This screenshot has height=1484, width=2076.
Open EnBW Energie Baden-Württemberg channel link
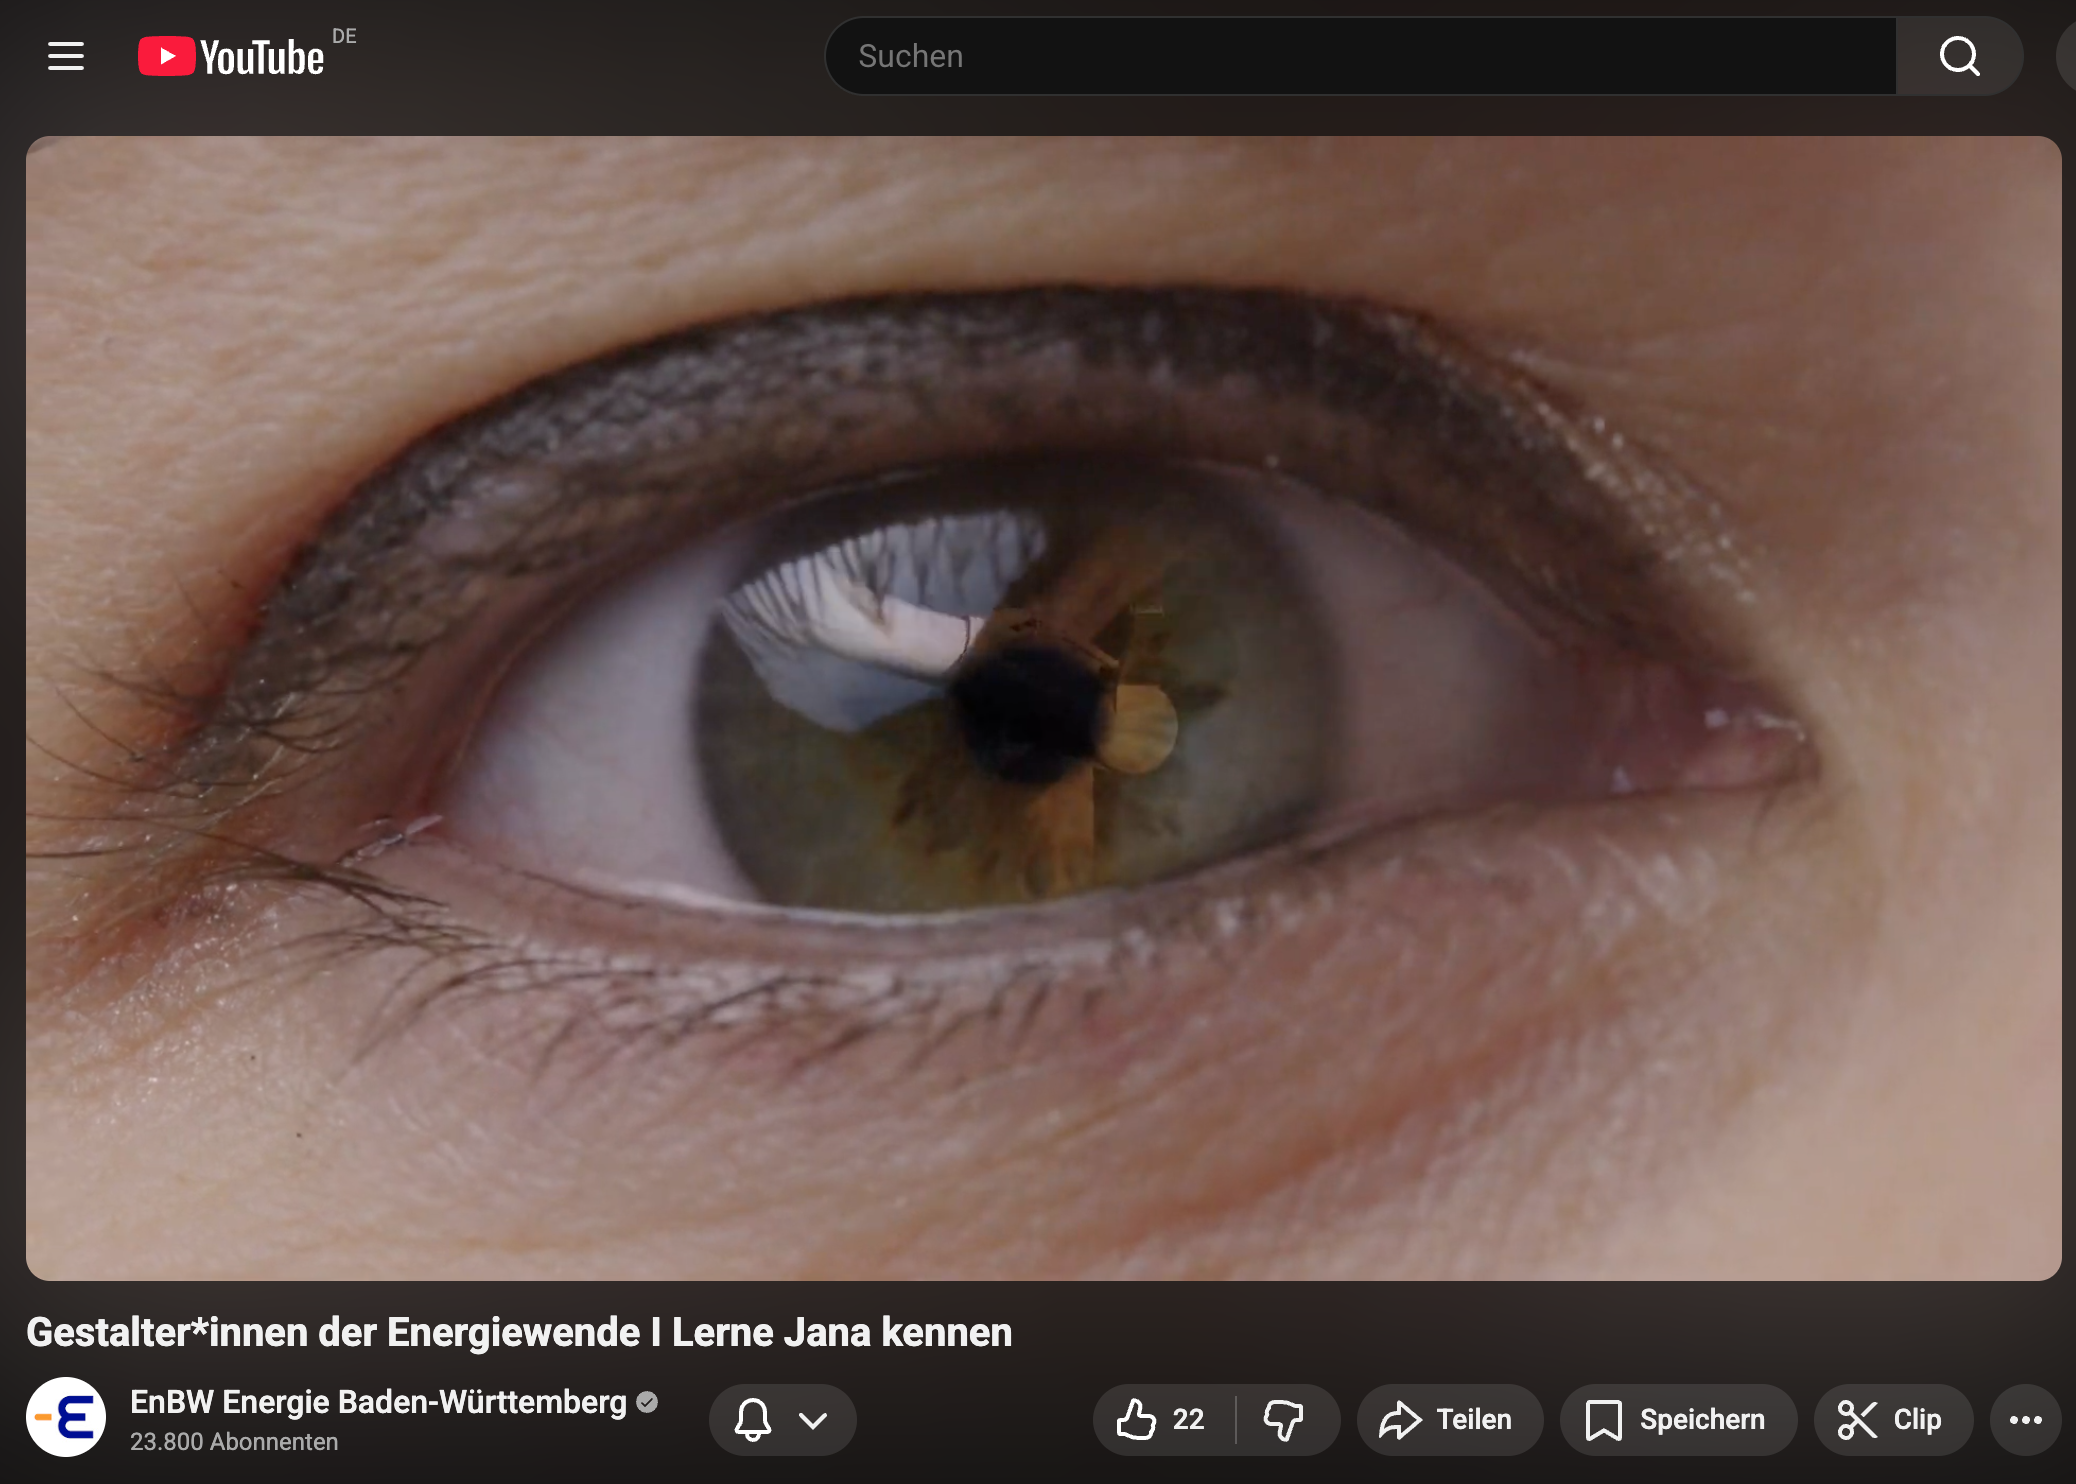(x=378, y=1402)
